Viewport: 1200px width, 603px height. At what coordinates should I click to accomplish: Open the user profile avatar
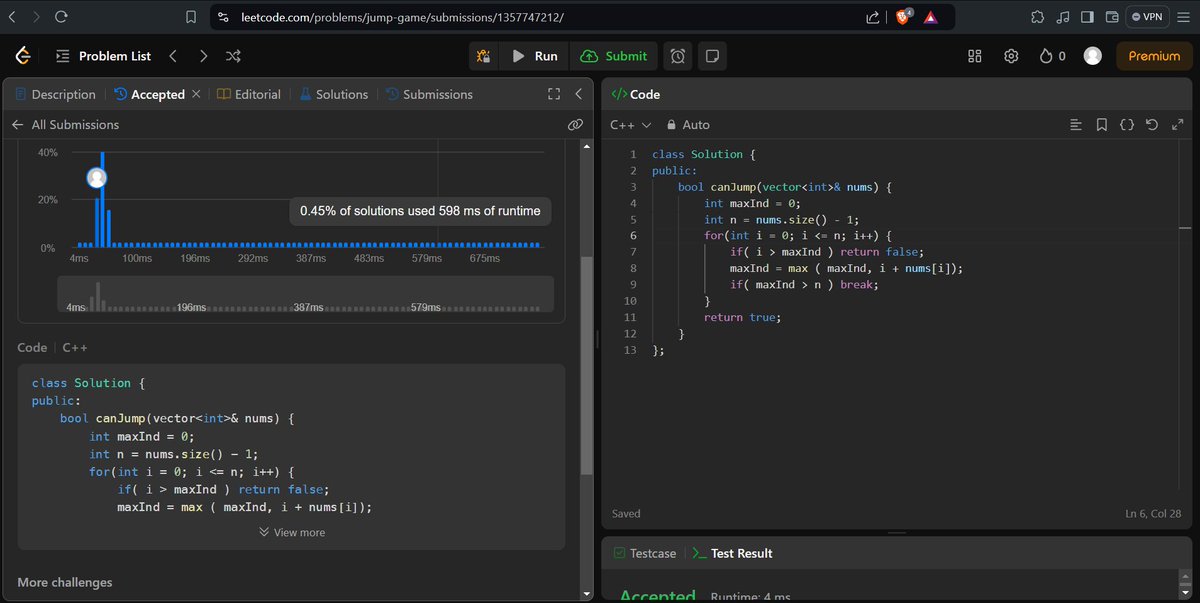click(1092, 56)
